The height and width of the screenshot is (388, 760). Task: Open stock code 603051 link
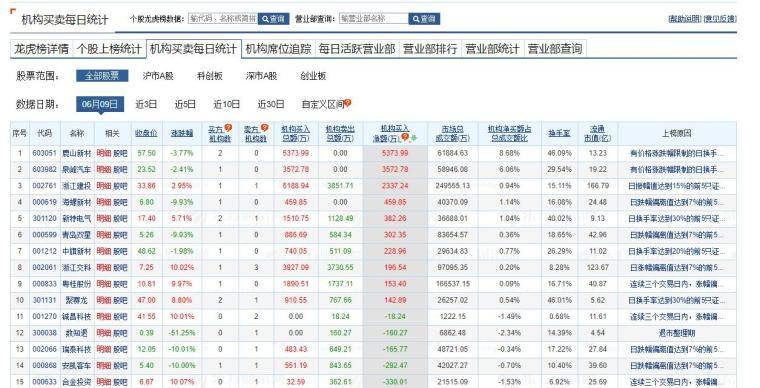[45, 153]
